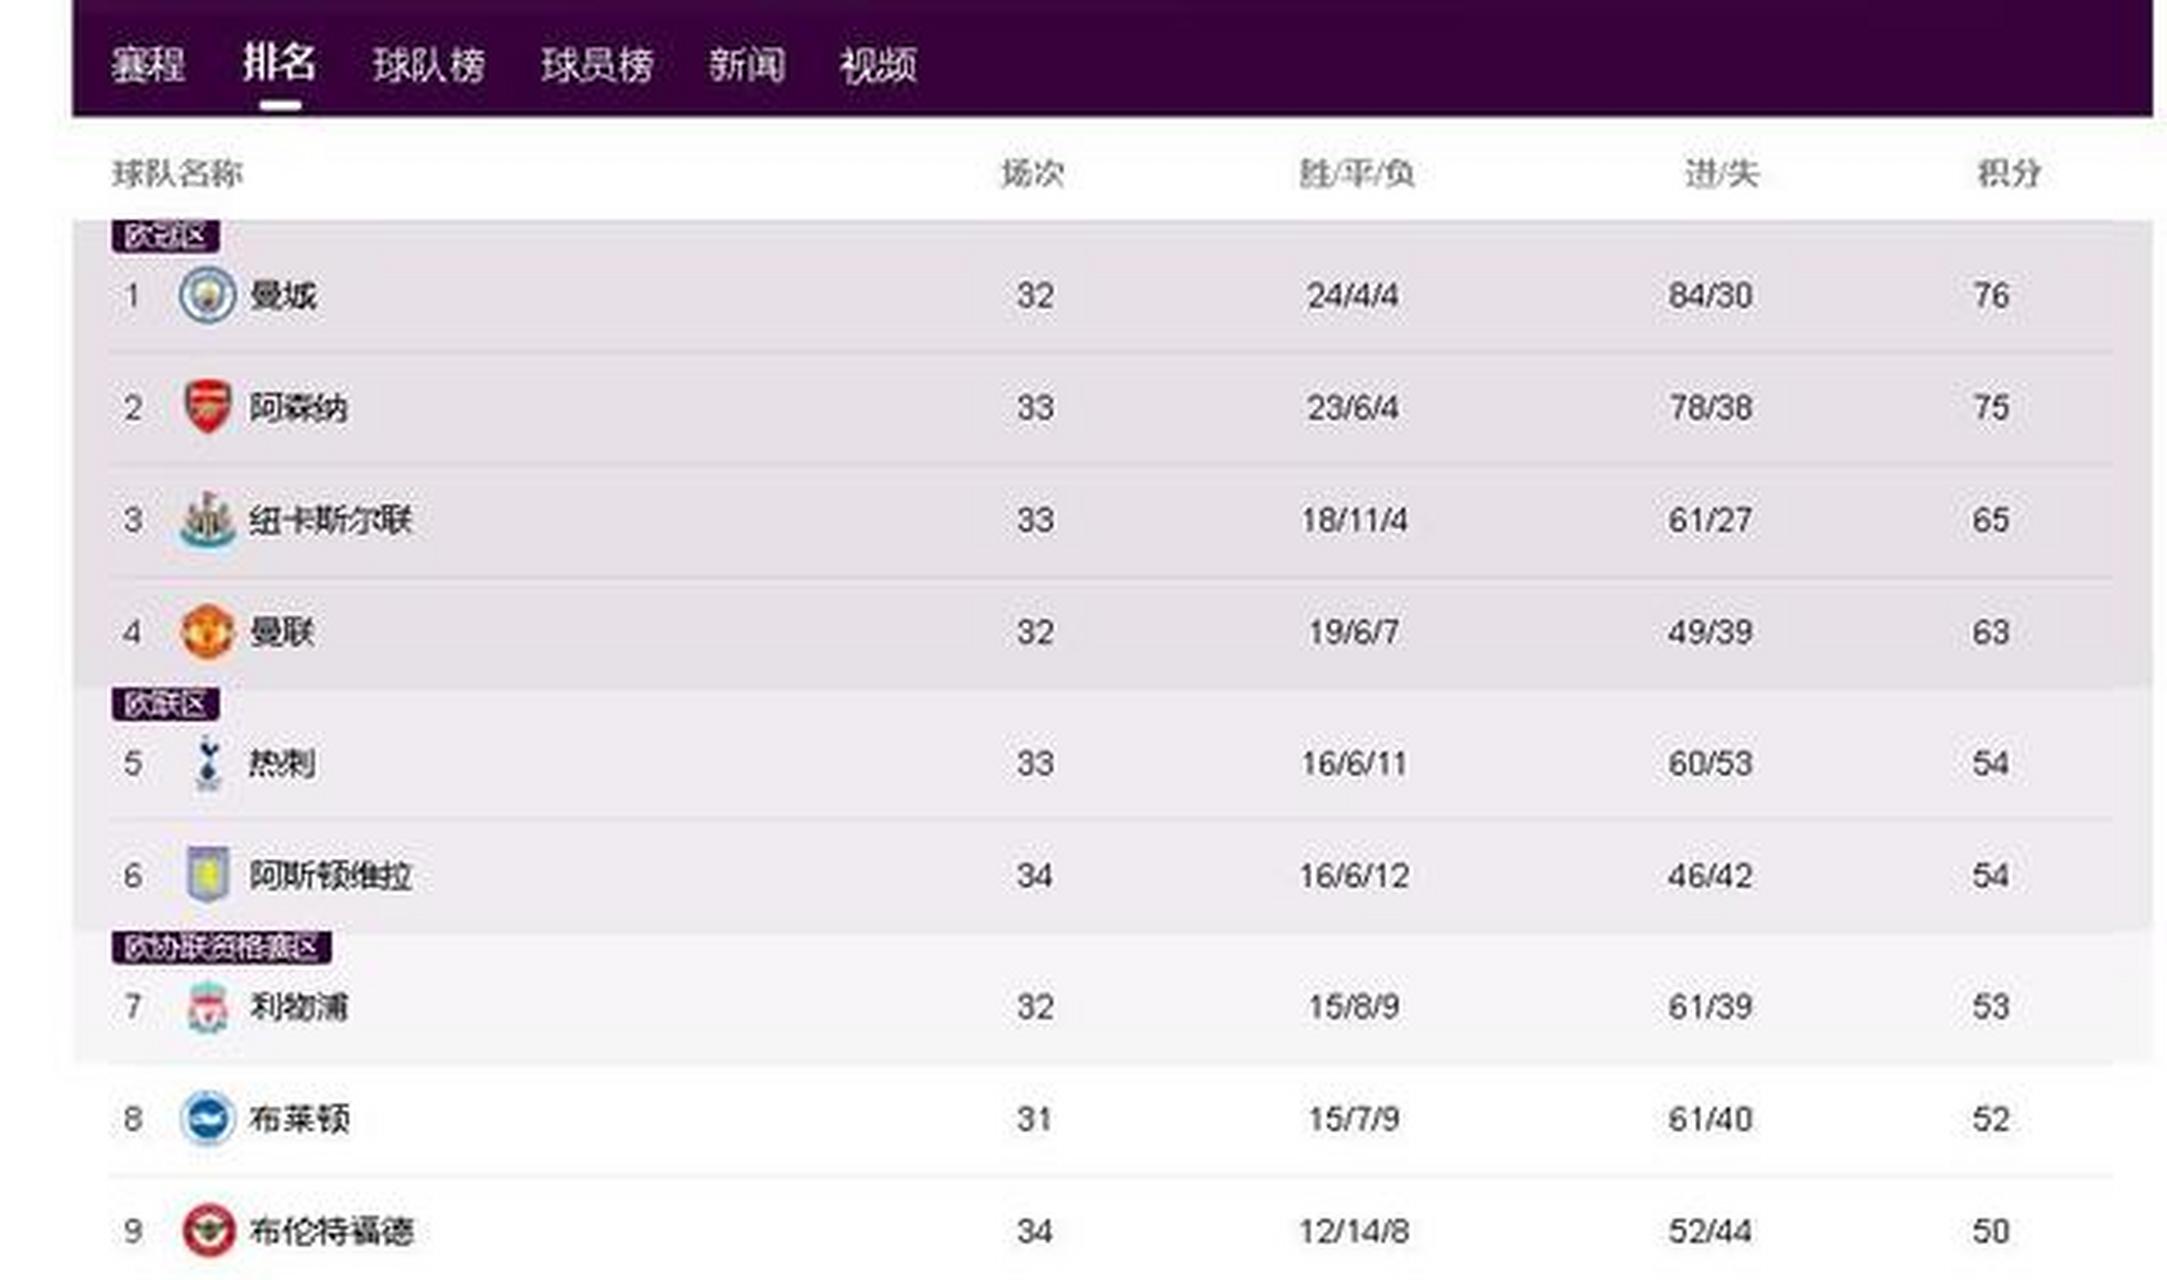Click the 欧冠区 zone label

tap(165, 236)
